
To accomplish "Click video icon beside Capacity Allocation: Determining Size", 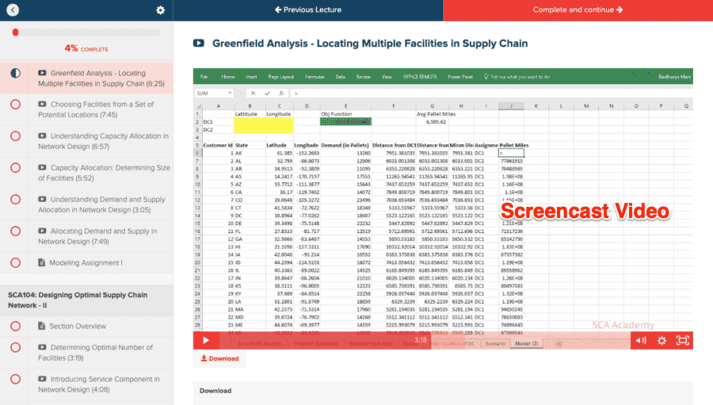I will pos(42,167).
